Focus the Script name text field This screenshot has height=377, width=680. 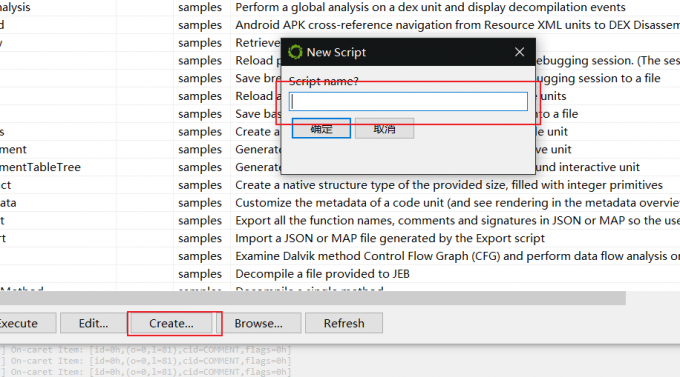coord(408,102)
